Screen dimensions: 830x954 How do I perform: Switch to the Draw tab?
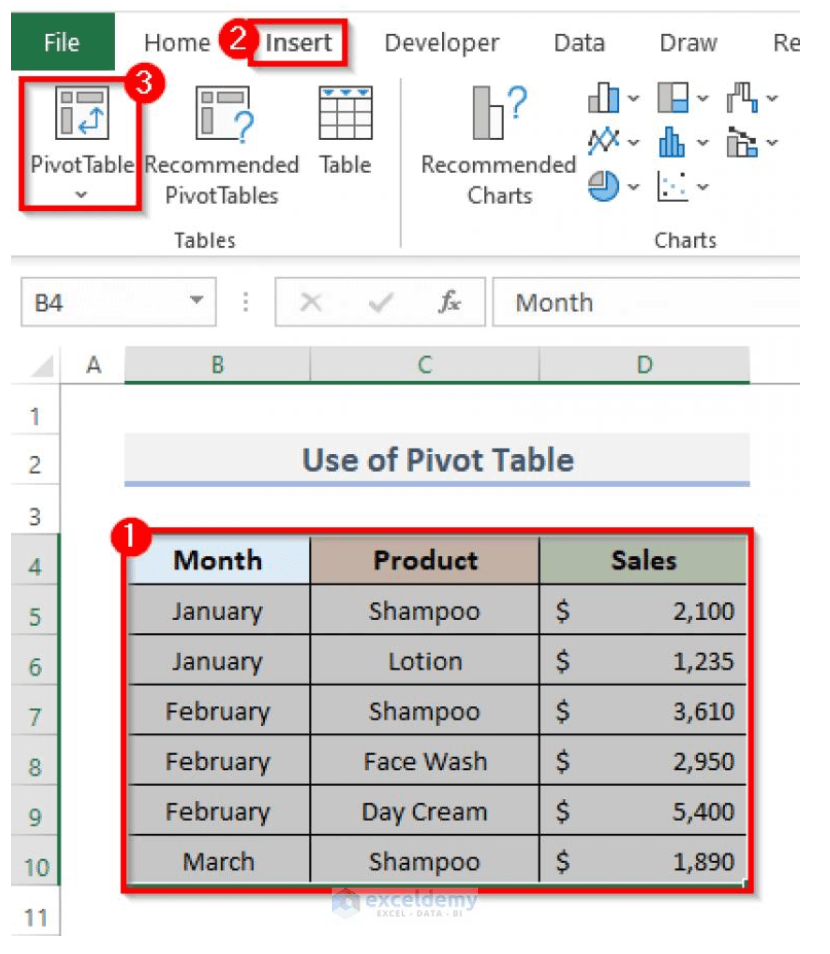pyautogui.click(x=688, y=43)
